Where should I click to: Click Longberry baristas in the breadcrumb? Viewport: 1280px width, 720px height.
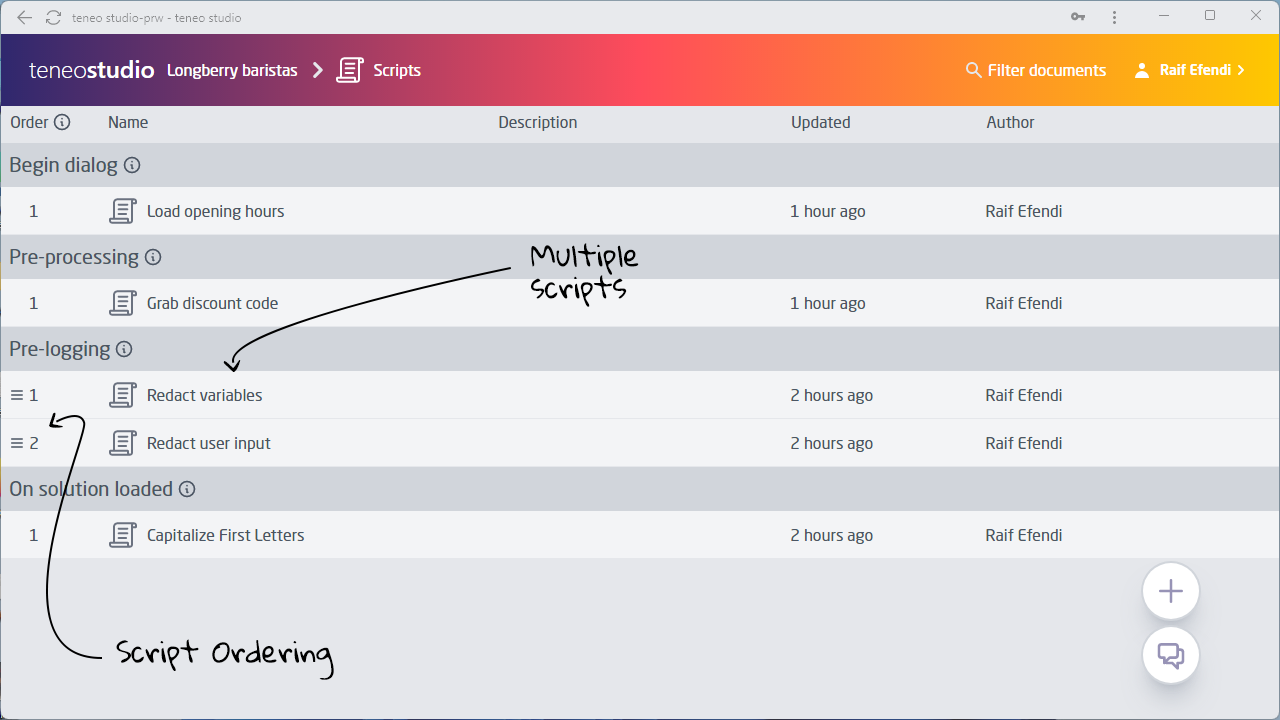tap(232, 70)
